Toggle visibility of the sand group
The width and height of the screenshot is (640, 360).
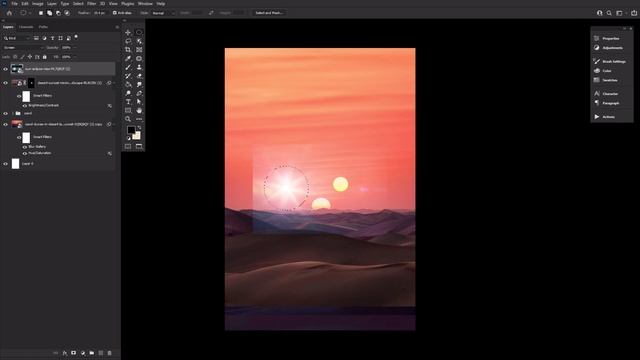click(x=5, y=113)
